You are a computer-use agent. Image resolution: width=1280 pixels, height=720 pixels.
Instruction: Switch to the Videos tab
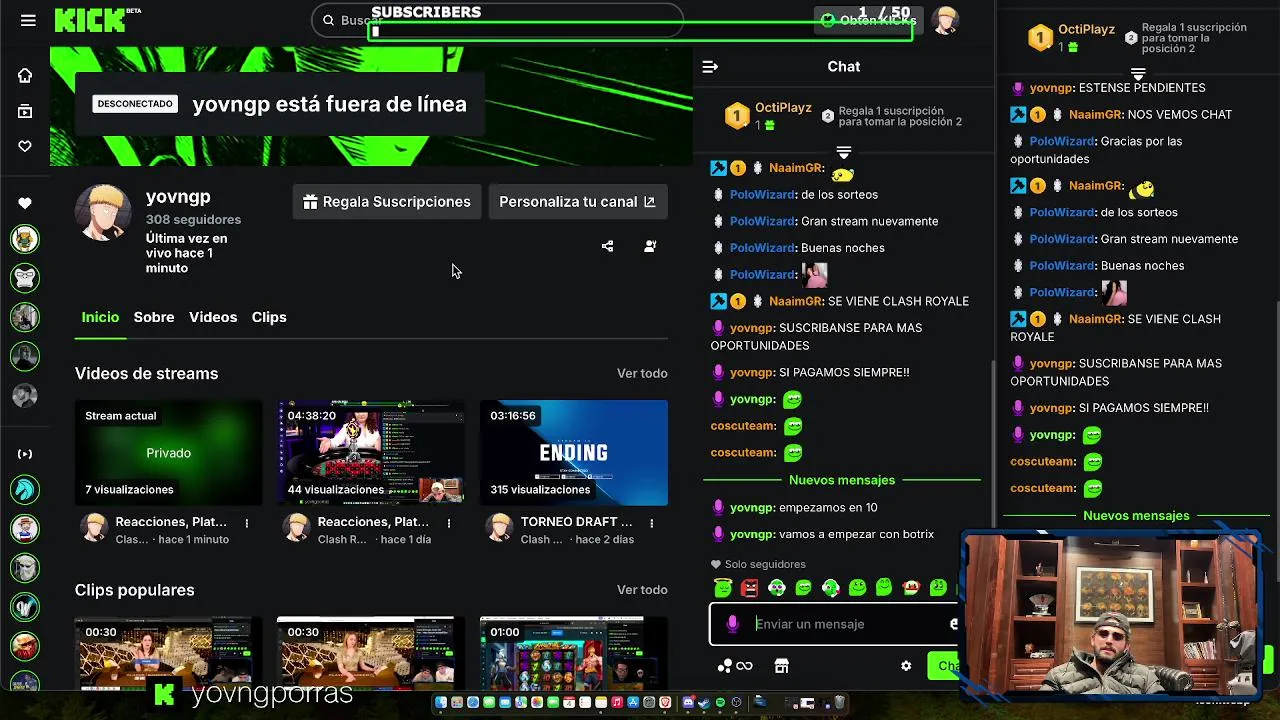213,317
